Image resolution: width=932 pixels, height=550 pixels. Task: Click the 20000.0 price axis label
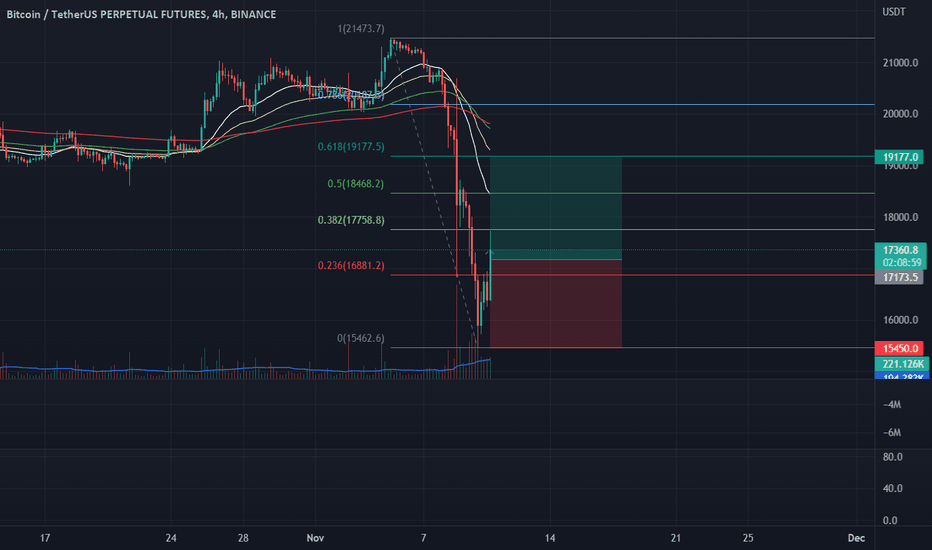tap(900, 114)
